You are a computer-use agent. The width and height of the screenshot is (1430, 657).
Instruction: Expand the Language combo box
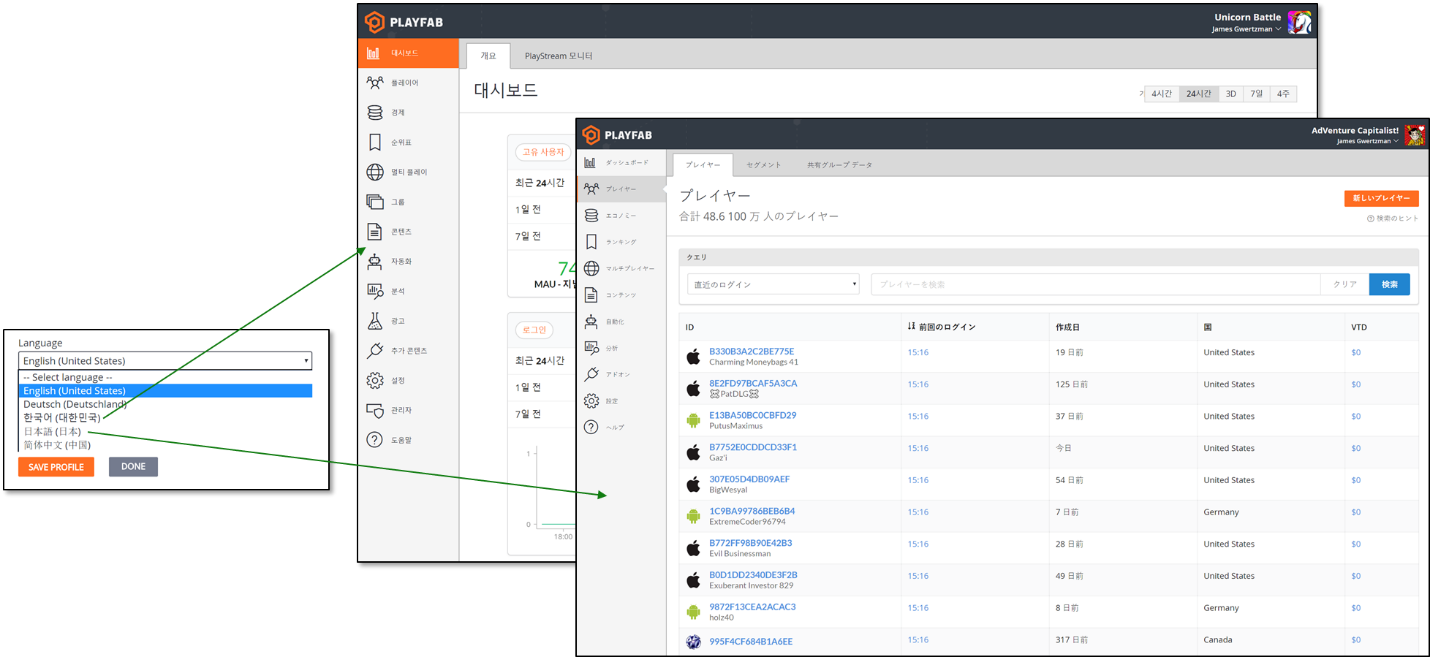(165, 361)
